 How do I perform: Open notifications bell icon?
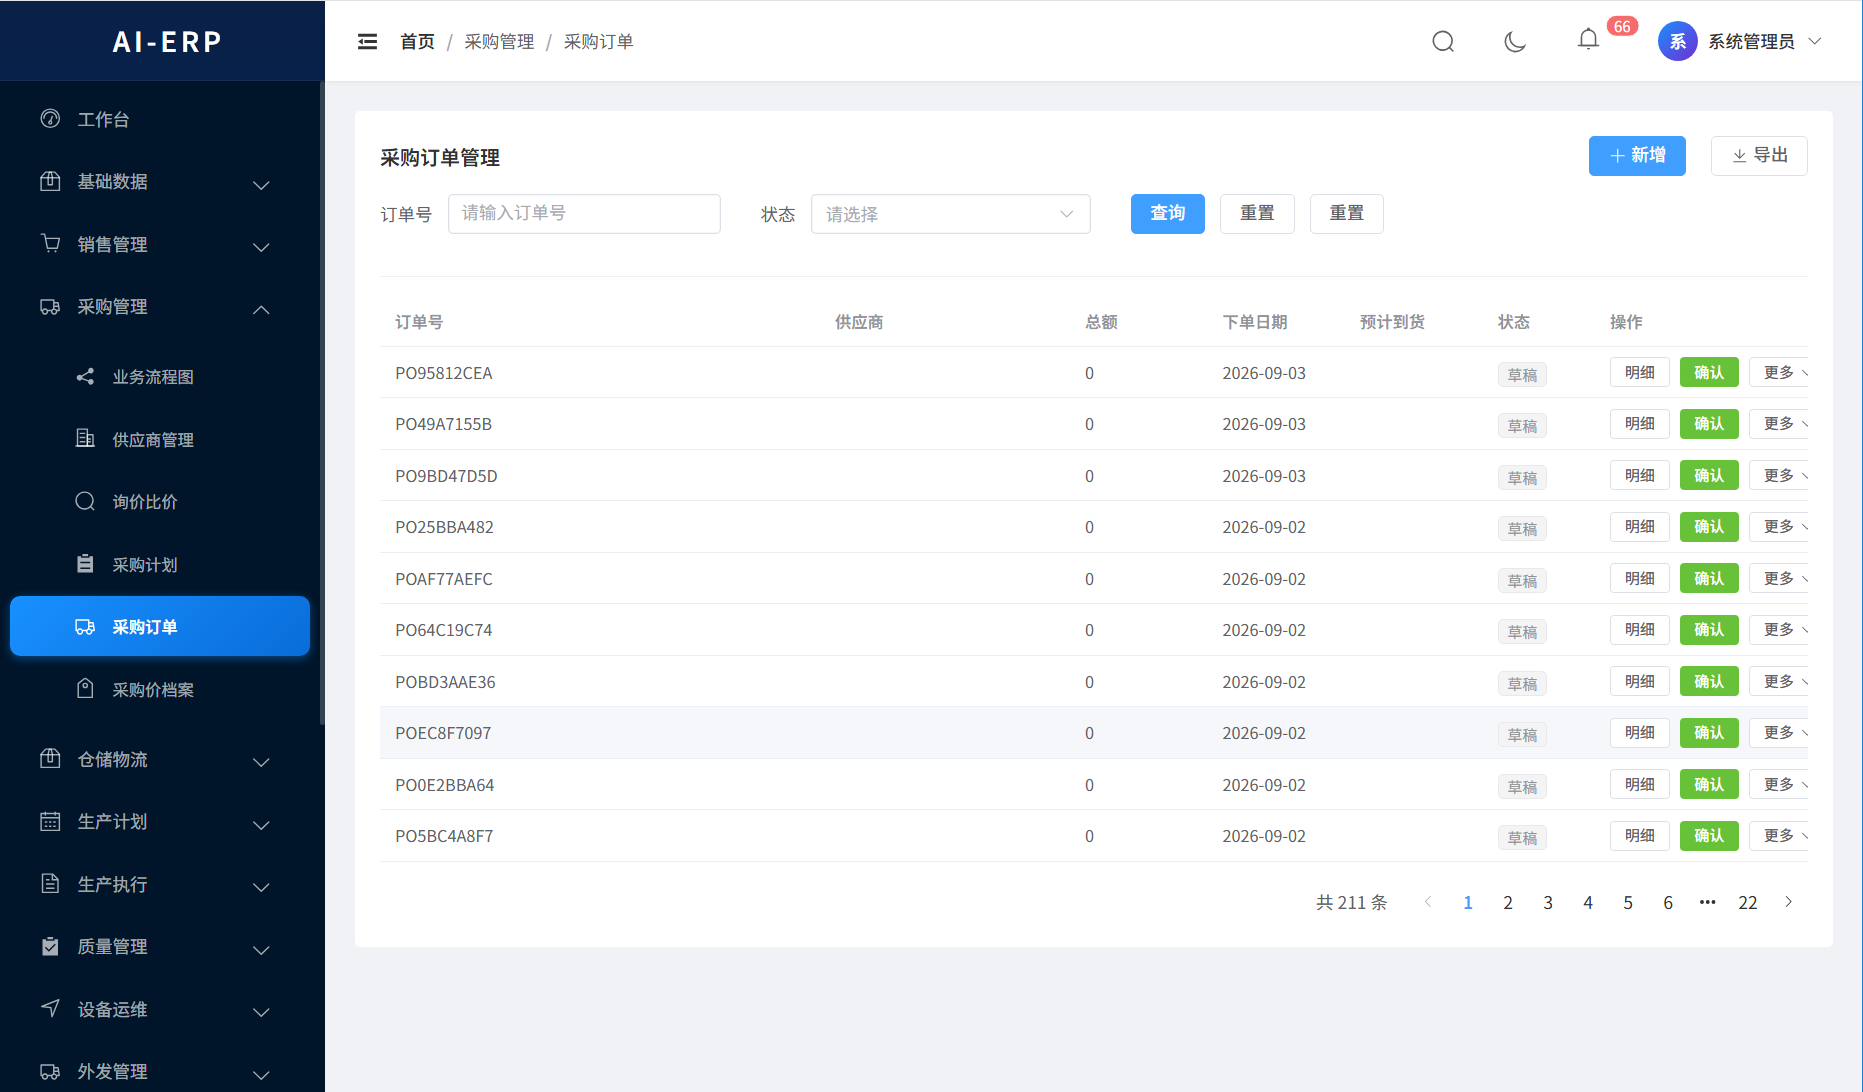tap(1588, 39)
